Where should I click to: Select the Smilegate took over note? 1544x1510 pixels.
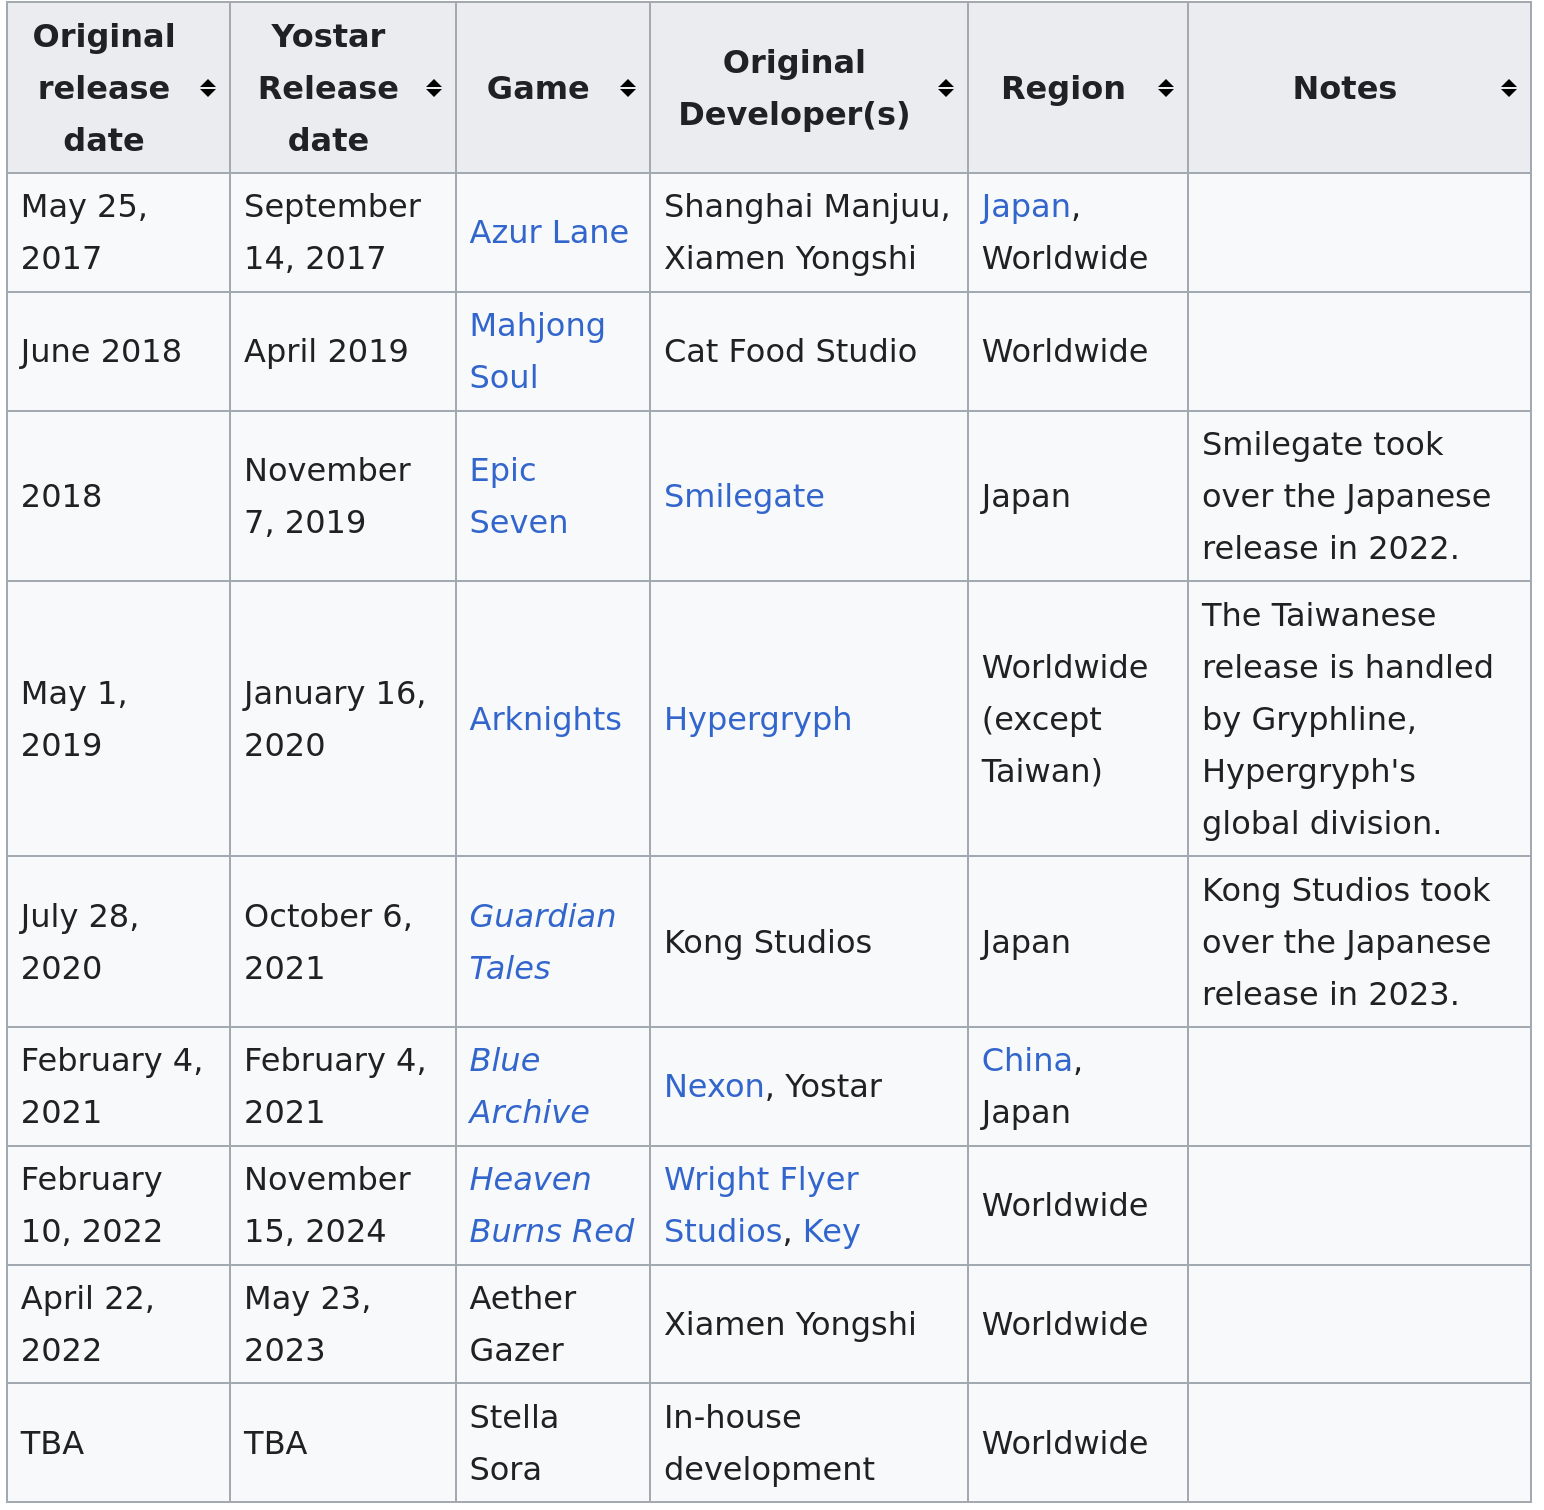pos(1359,496)
